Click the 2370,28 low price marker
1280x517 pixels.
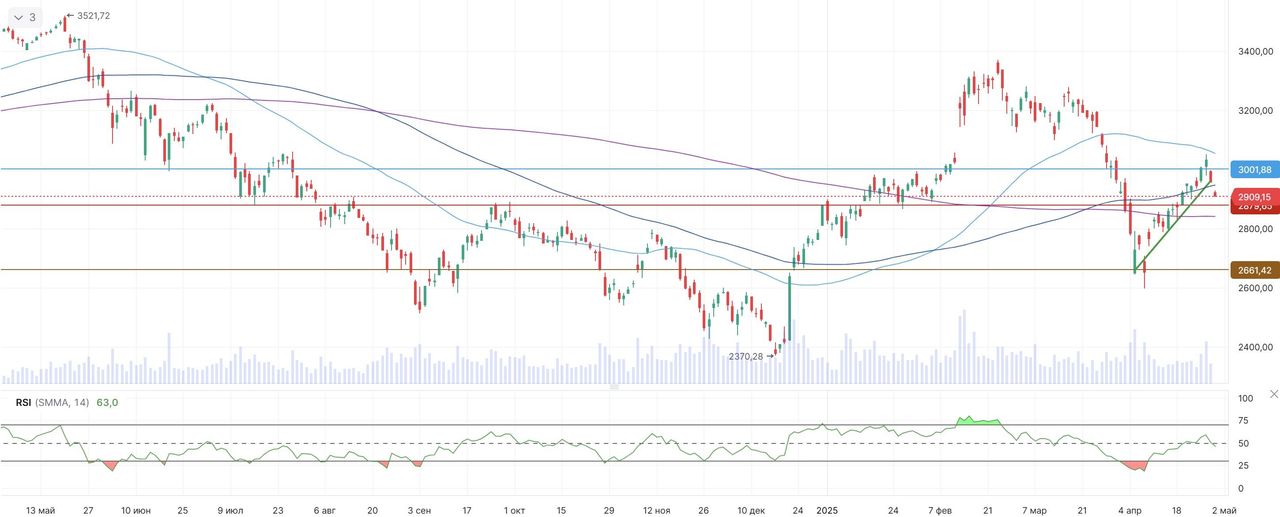(746, 356)
